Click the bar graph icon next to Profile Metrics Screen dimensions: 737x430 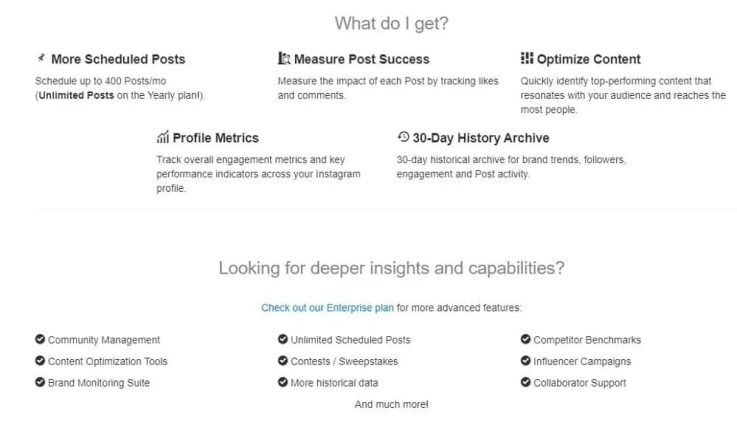163,137
